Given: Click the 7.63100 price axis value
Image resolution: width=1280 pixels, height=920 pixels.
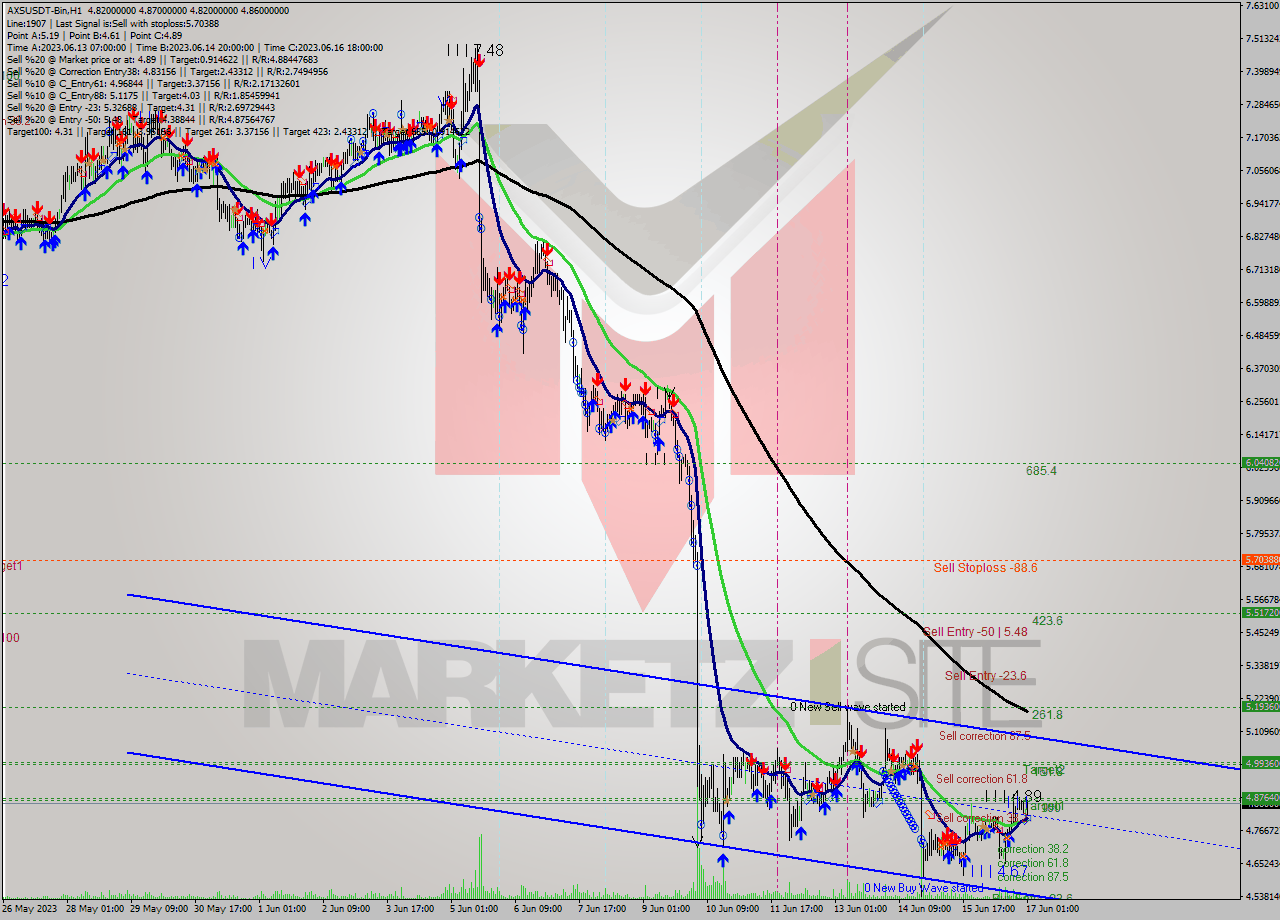Looking at the screenshot, I should pos(1262,6).
